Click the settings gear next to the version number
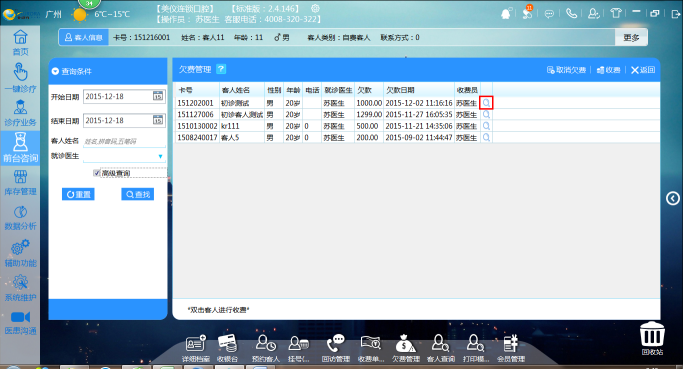Screen dimensions: 683x369 click(315, 8)
